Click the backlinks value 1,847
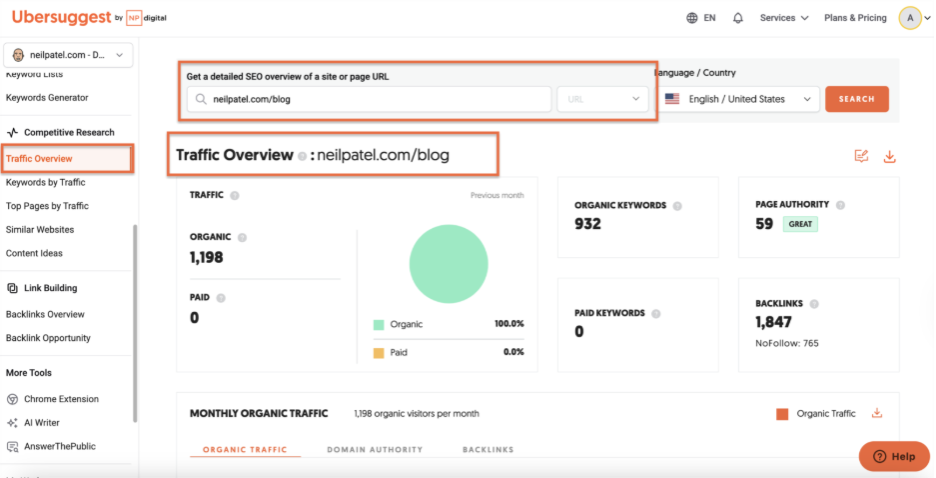The height and width of the screenshot is (478, 936). tap(774, 322)
